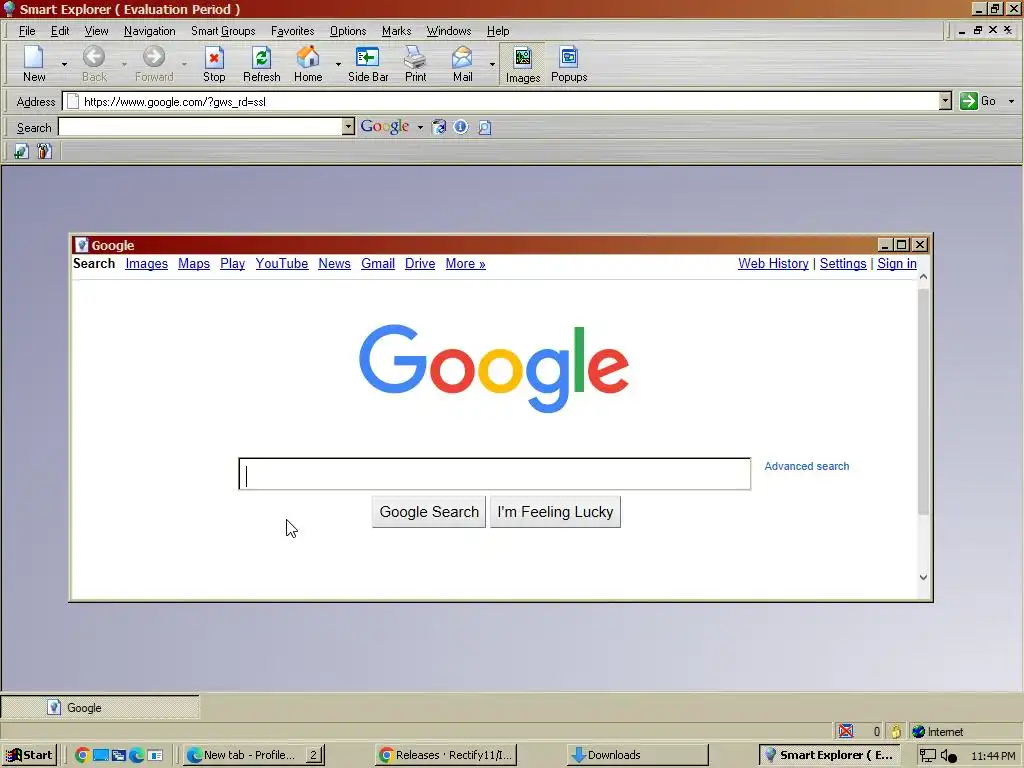Screen dimensions: 1024x768
Task: Open the Drive link
Action: (420, 263)
